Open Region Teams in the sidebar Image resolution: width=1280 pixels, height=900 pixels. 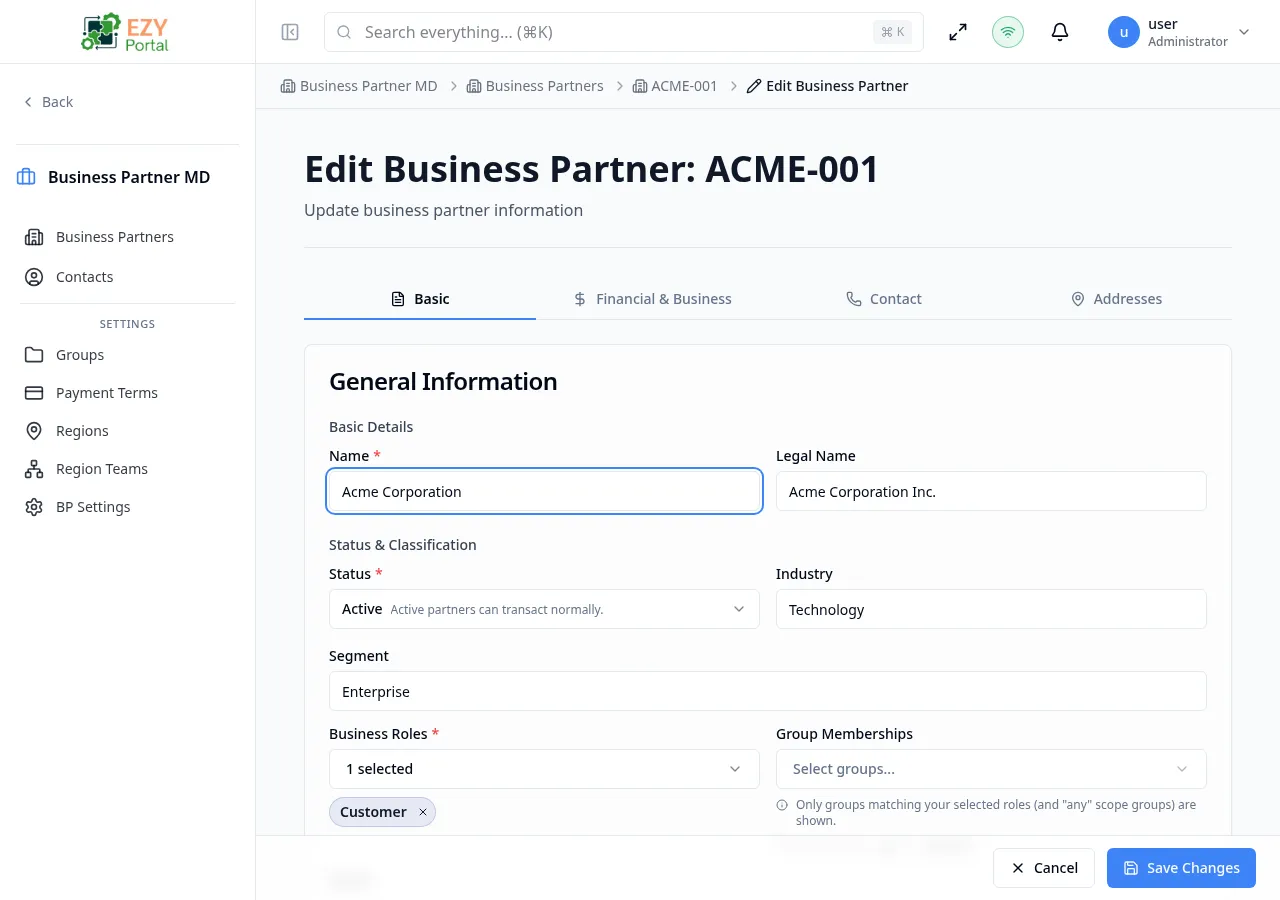101,468
